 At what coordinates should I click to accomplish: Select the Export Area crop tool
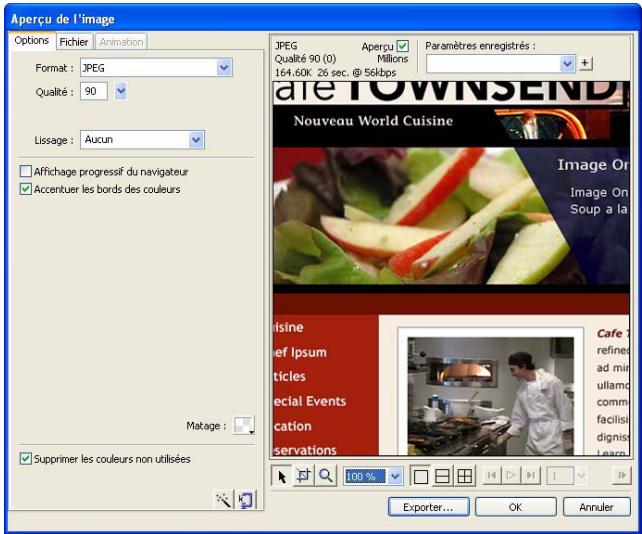pos(303,476)
